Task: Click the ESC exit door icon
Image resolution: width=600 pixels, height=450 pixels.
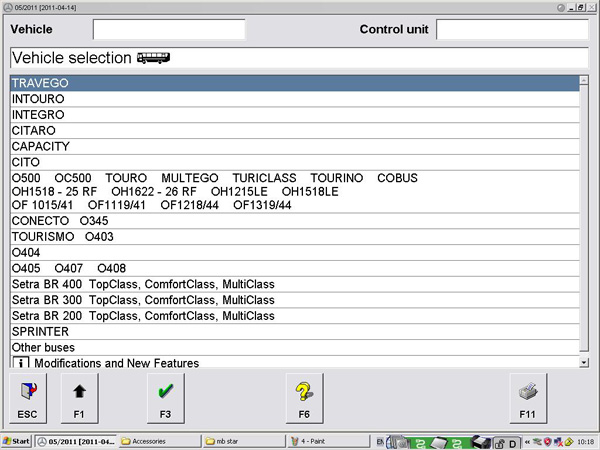Action: (x=28, y=391)
